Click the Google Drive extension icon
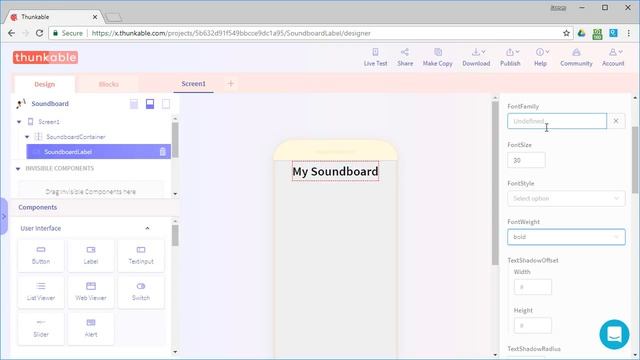640x360 pixels. pyautogui.click(x=582, y=33)
